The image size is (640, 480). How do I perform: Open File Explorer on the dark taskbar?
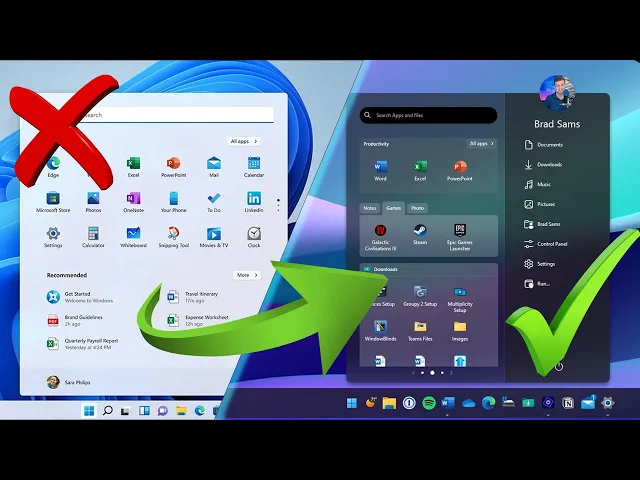(389, 403)
